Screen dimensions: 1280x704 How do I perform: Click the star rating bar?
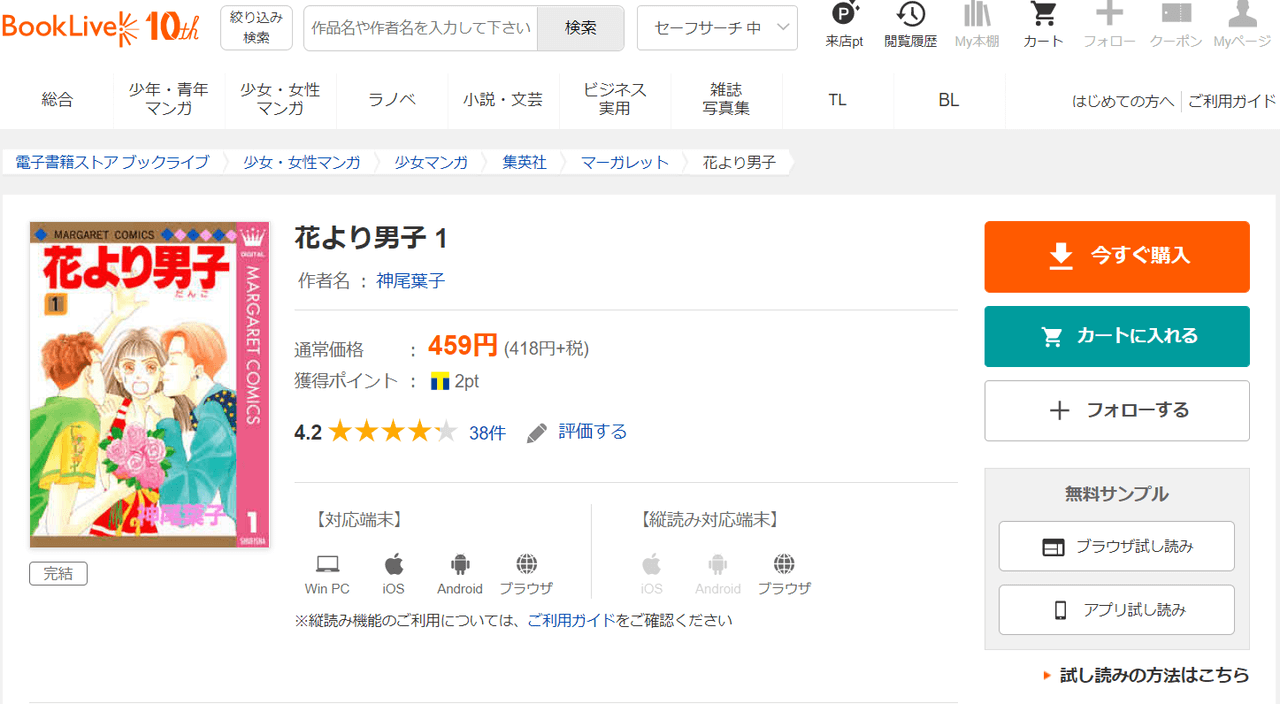click(392, 432)
